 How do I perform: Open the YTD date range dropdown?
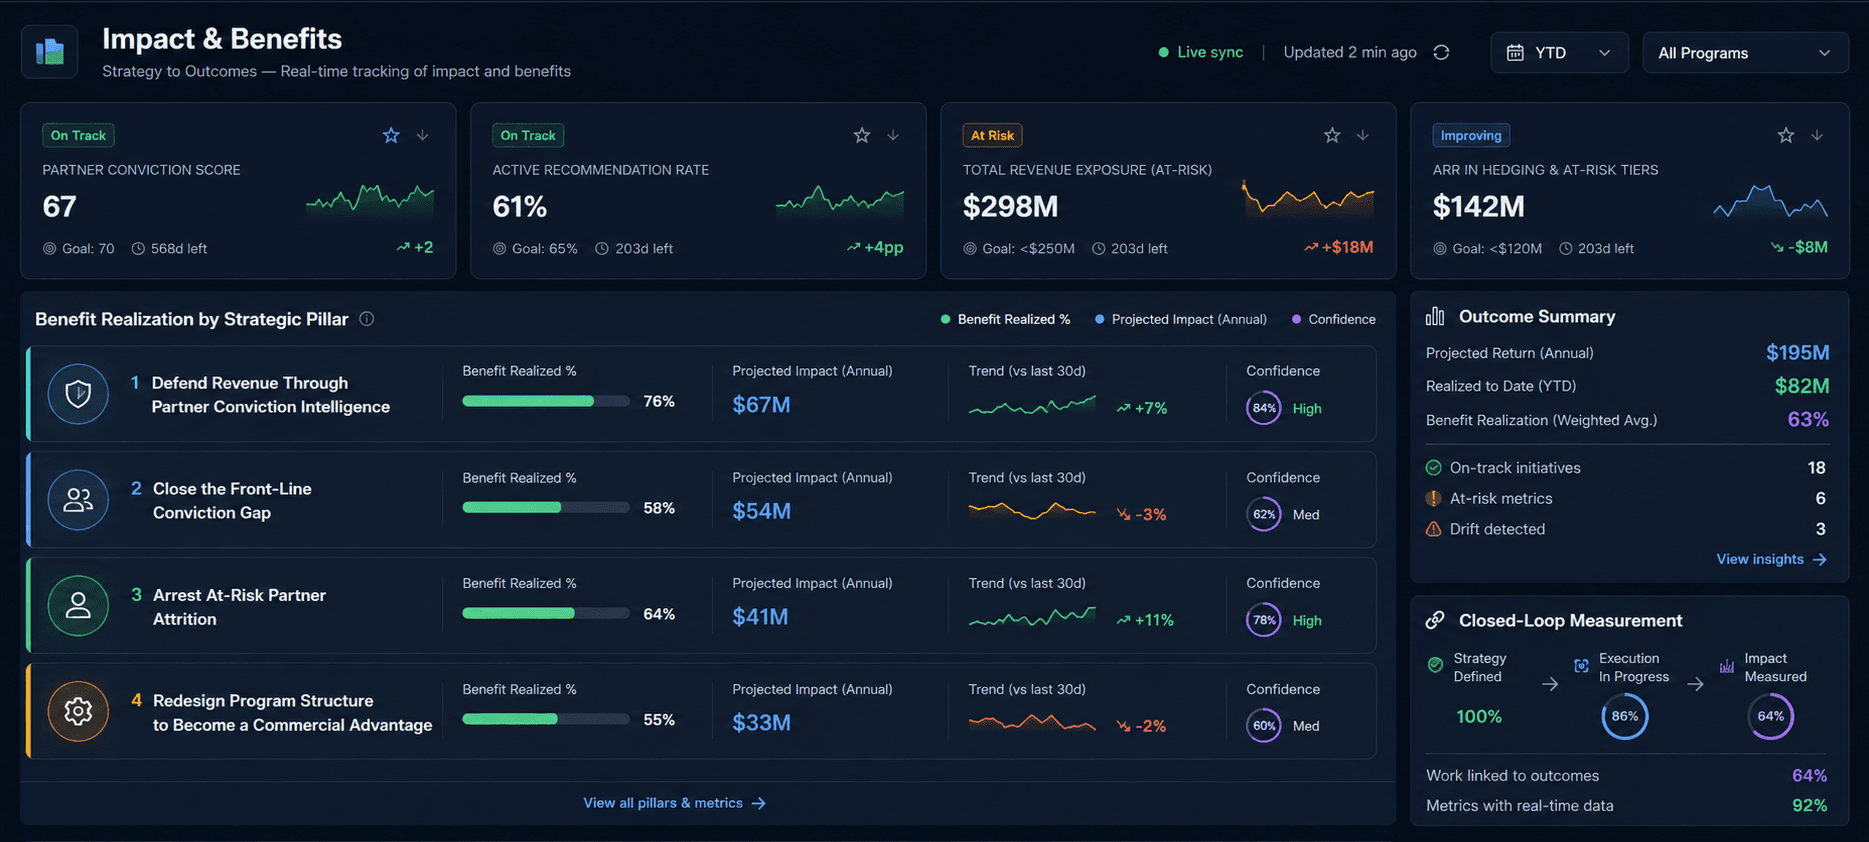(x=1559, y=52)
